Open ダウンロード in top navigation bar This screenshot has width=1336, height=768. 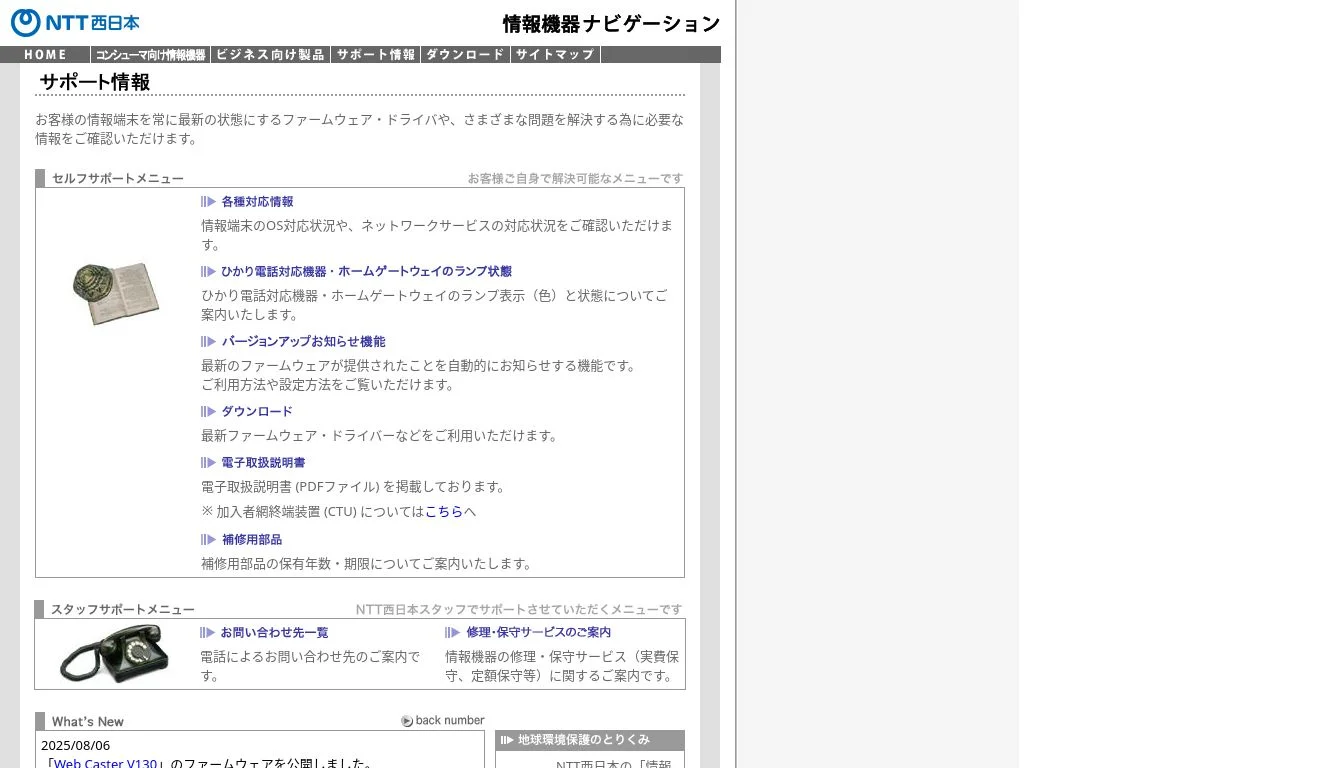tap(465, 55)
